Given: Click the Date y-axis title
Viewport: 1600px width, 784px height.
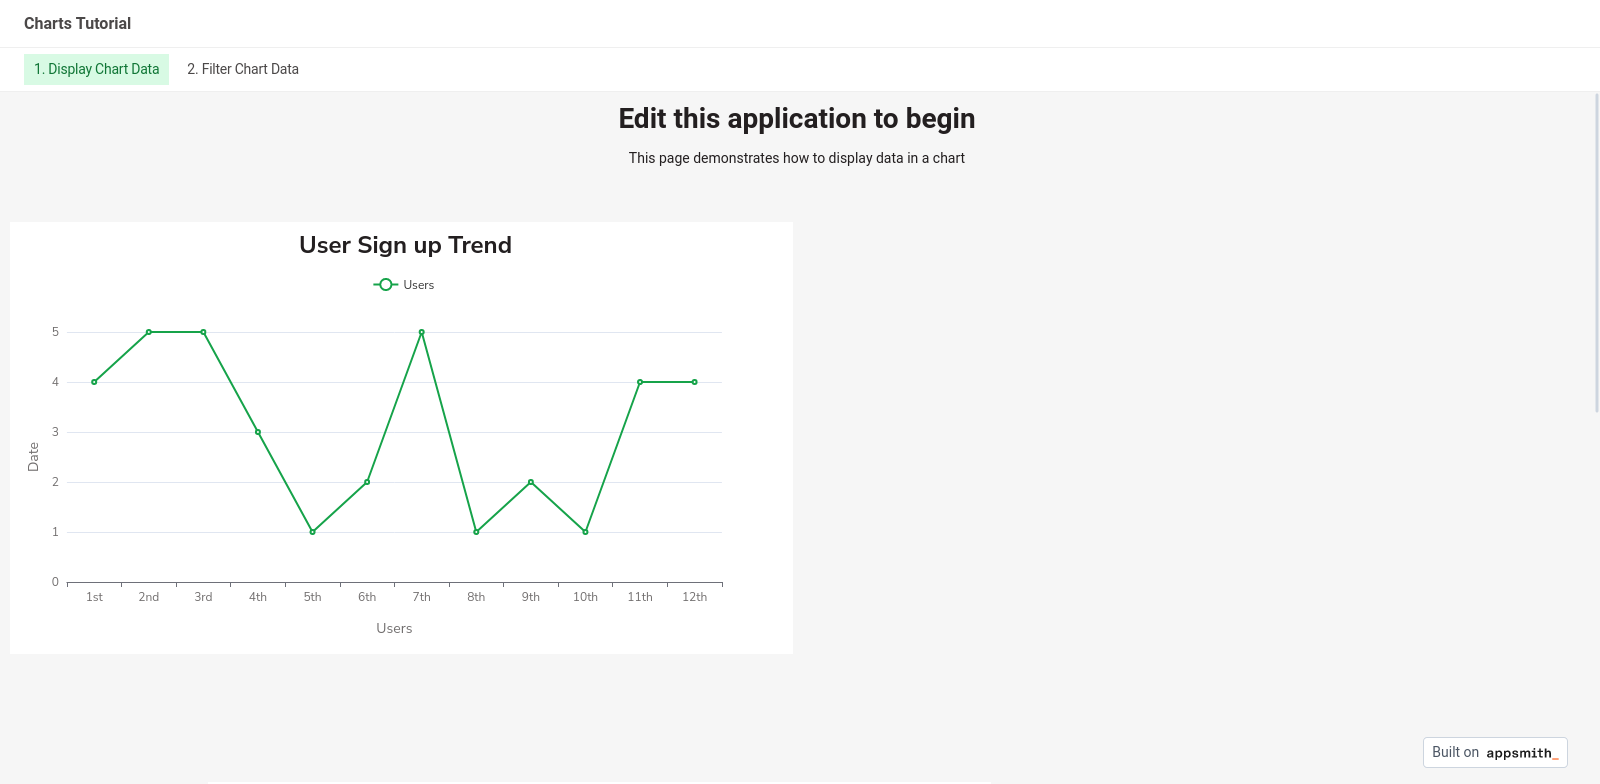Looking at the screenshot, I should click(33, 457).
